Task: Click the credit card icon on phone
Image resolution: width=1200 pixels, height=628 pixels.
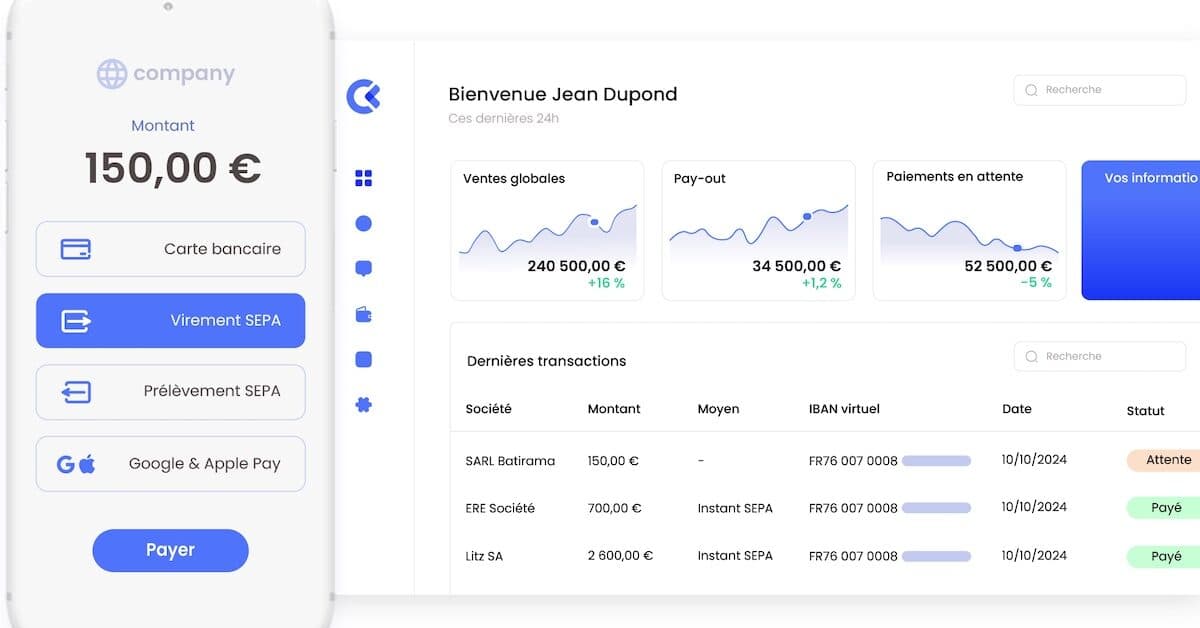Action: coord(76,249)
